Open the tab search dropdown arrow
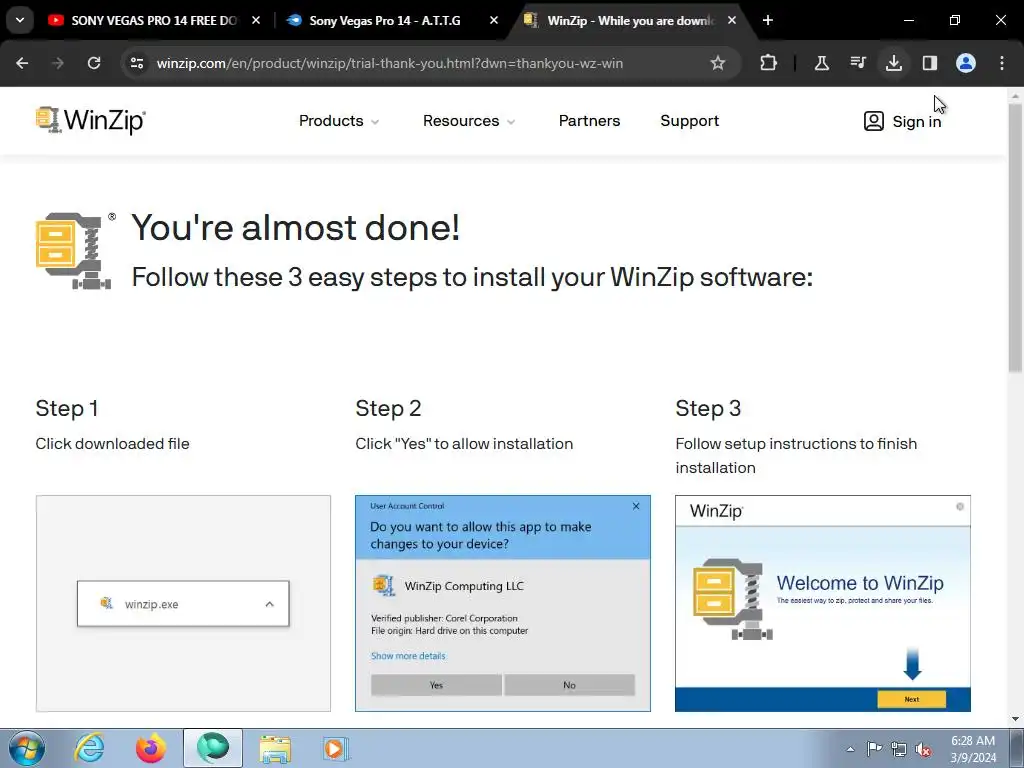The image size is (1024, 768). coord(20,20)
